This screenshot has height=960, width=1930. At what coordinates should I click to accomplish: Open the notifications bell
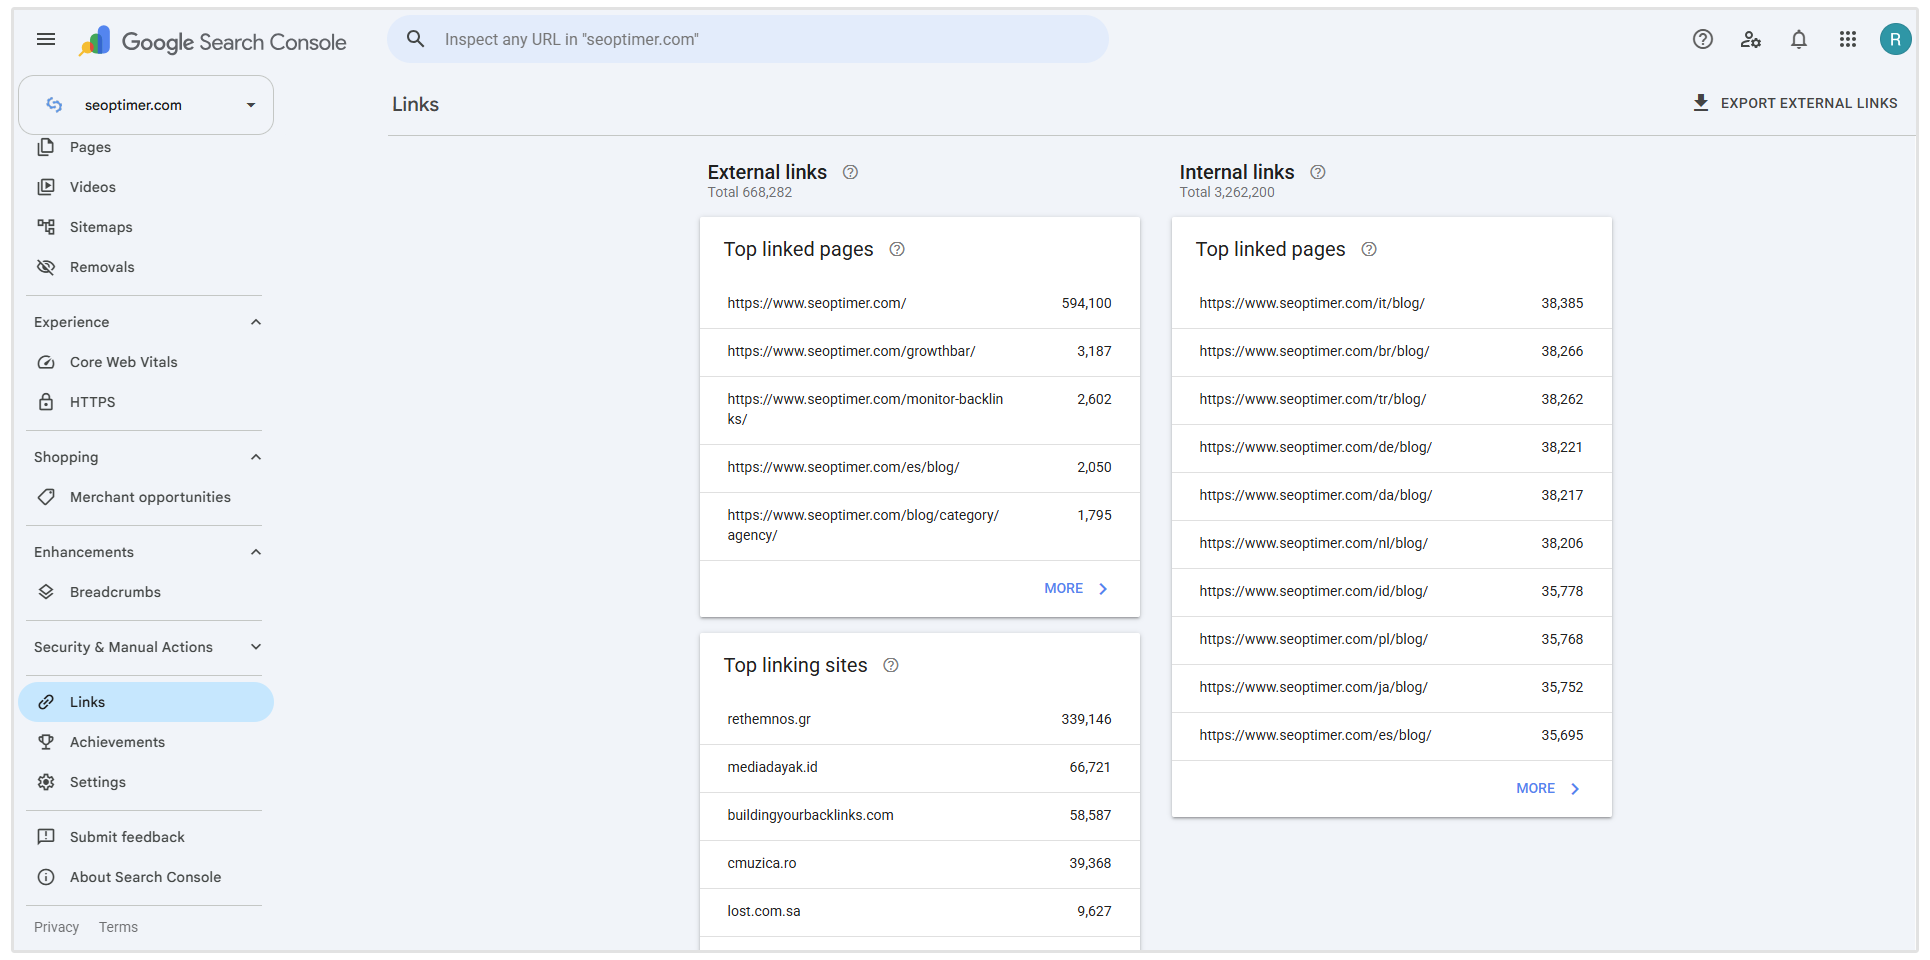[x=1799, y=40]
